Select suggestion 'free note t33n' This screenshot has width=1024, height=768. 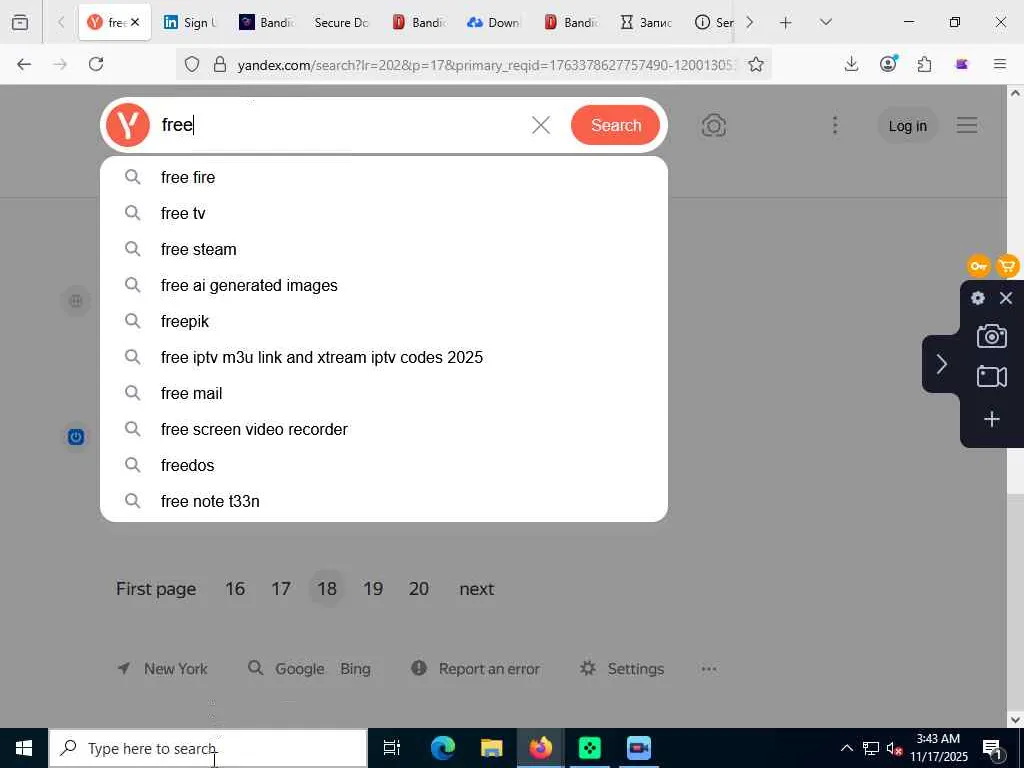point(384,501)
